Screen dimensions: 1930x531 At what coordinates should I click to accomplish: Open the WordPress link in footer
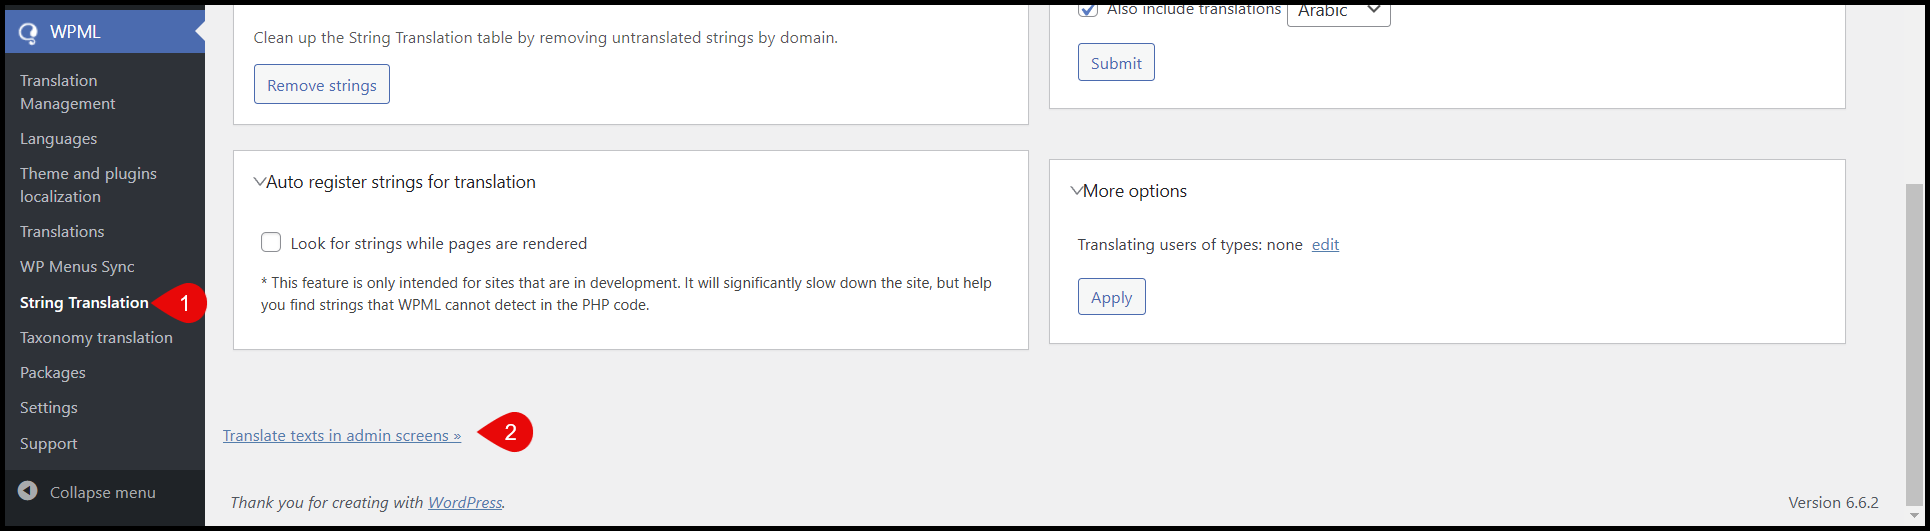click(465, 502)
